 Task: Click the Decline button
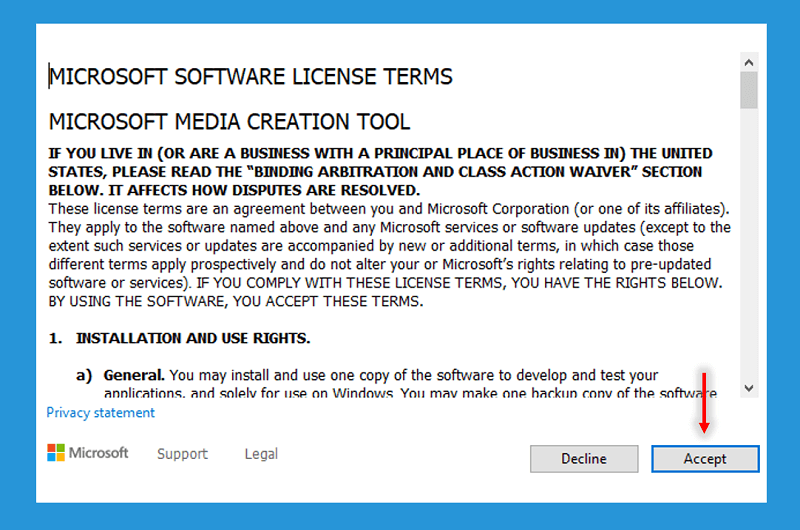(x=584, y=459)
